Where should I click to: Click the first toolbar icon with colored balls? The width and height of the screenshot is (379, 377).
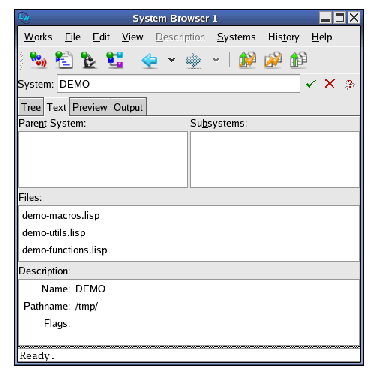38,60
